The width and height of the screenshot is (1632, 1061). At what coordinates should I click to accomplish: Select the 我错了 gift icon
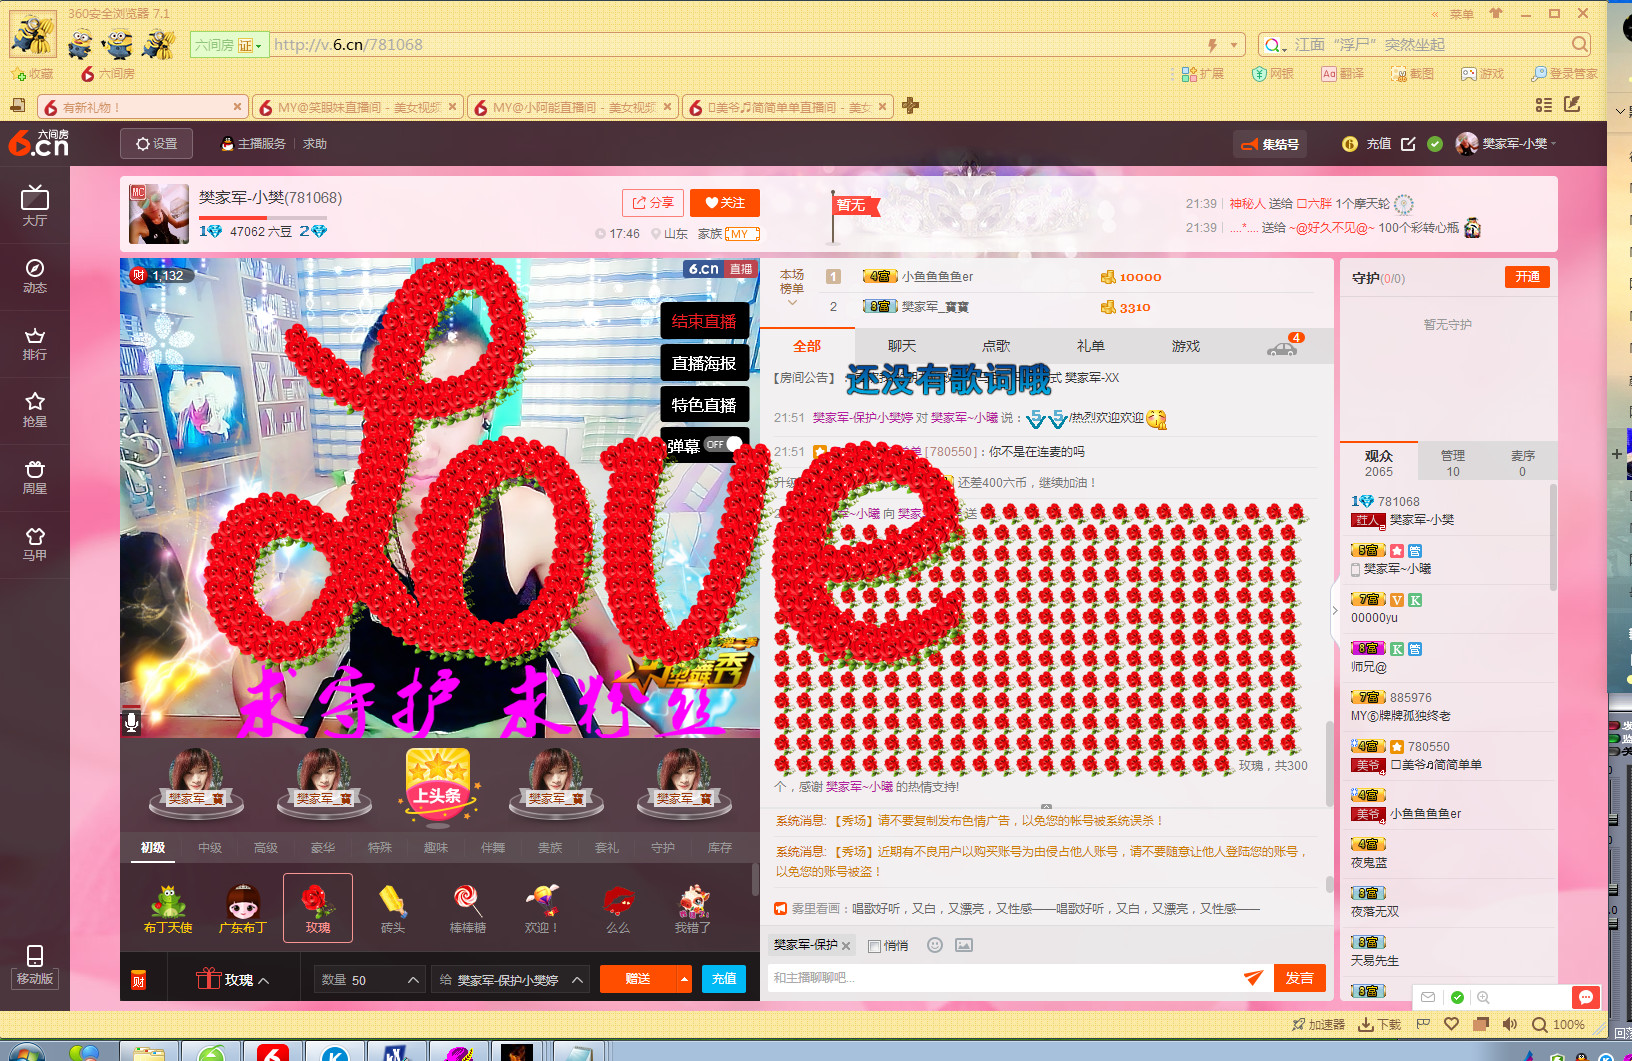[692, 908]
